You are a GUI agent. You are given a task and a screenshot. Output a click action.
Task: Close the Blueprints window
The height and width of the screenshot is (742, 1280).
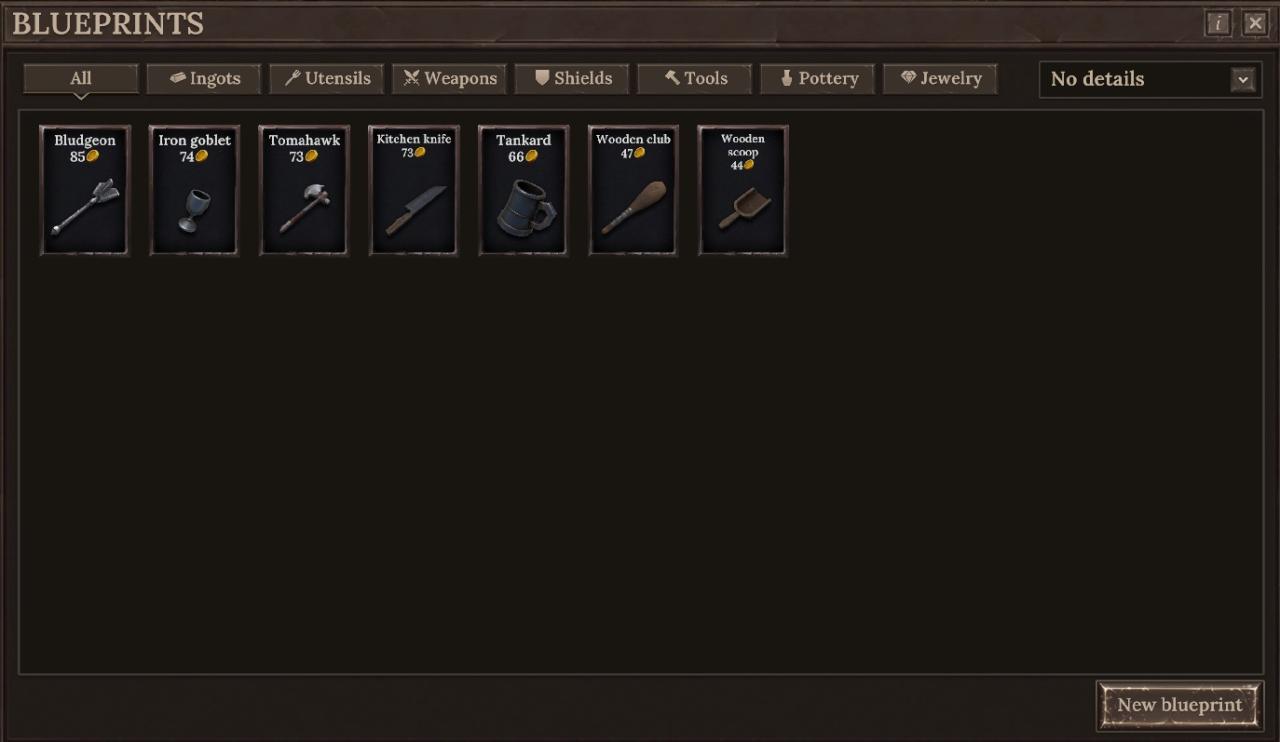point(1255,23)
